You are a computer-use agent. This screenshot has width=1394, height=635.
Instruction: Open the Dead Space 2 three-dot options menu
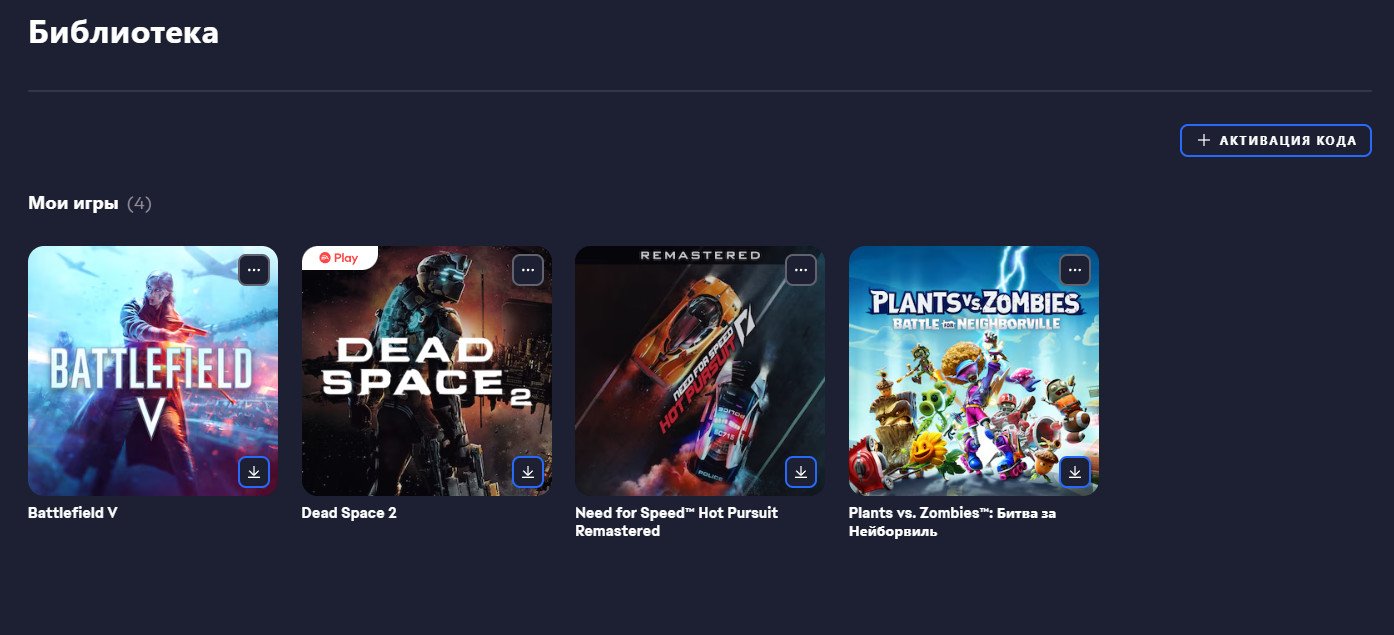click(528, 270)
